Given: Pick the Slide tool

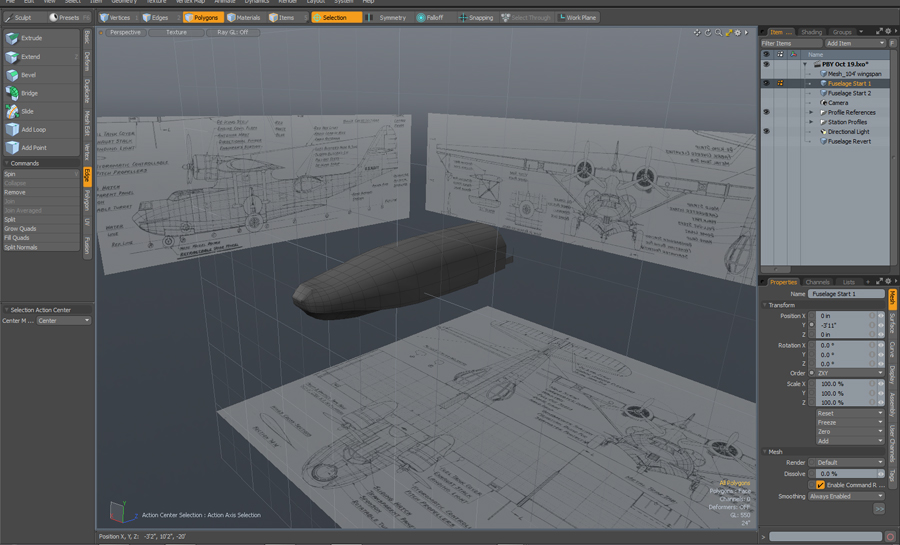Looking at the screenshot, I should click(x=41, y=111).
